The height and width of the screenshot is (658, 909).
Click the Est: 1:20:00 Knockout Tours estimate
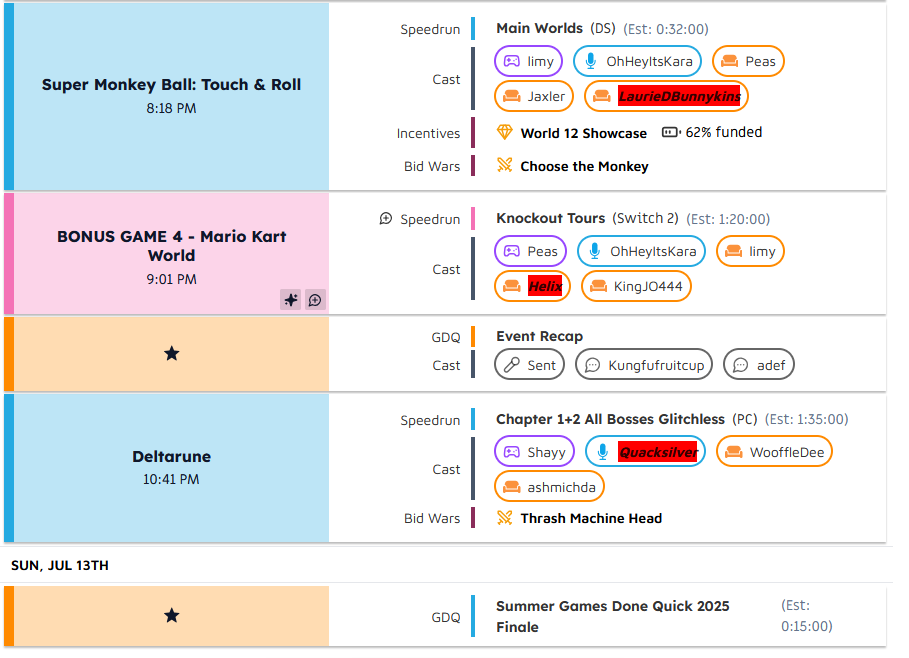(x=728, y=219)
